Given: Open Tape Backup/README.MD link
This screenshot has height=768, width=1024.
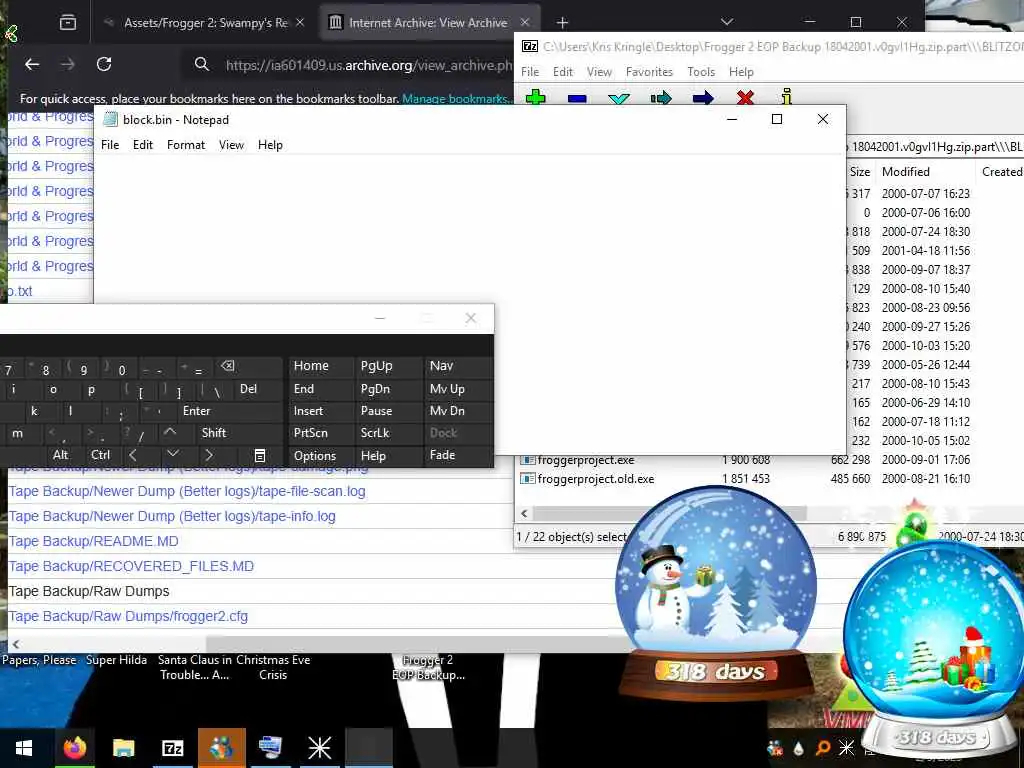Looking at the screenshot, I should coord(93,541).
